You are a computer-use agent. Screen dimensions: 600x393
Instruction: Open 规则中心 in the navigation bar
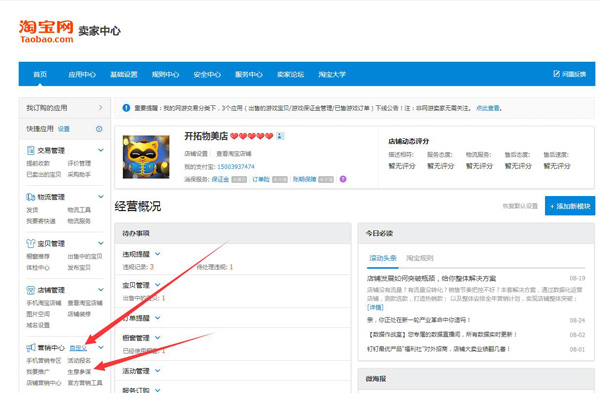165,74
